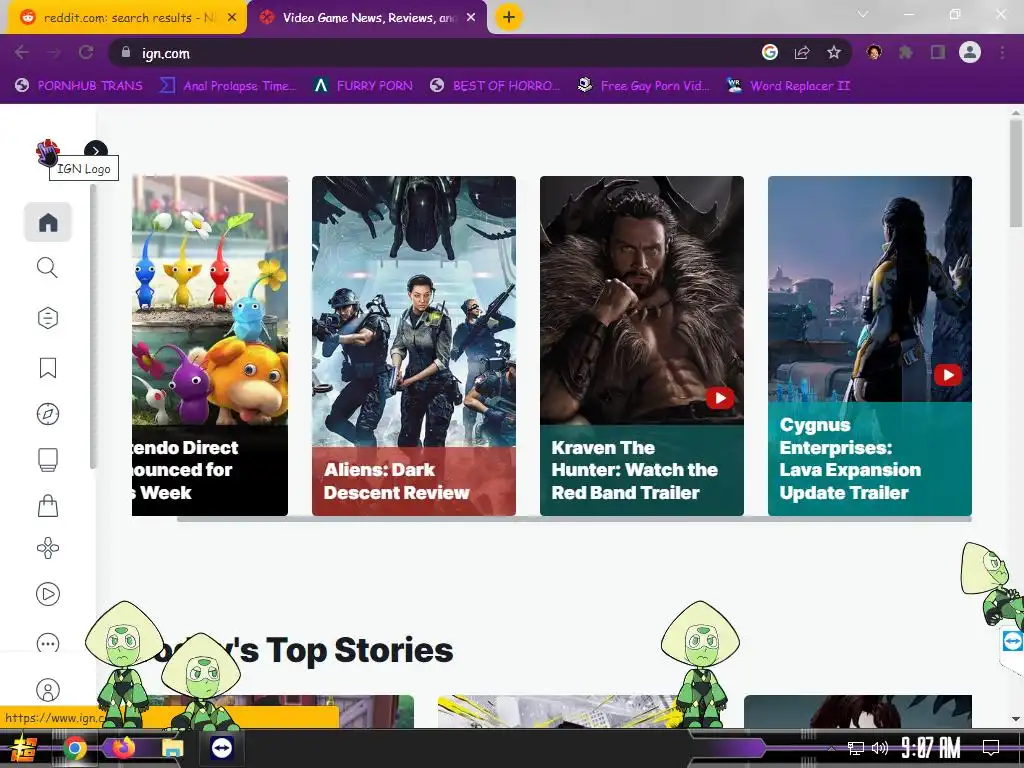Open the bookmark icon in the sidebar
Screen dimensions: 1024x768
coord(48,368)
